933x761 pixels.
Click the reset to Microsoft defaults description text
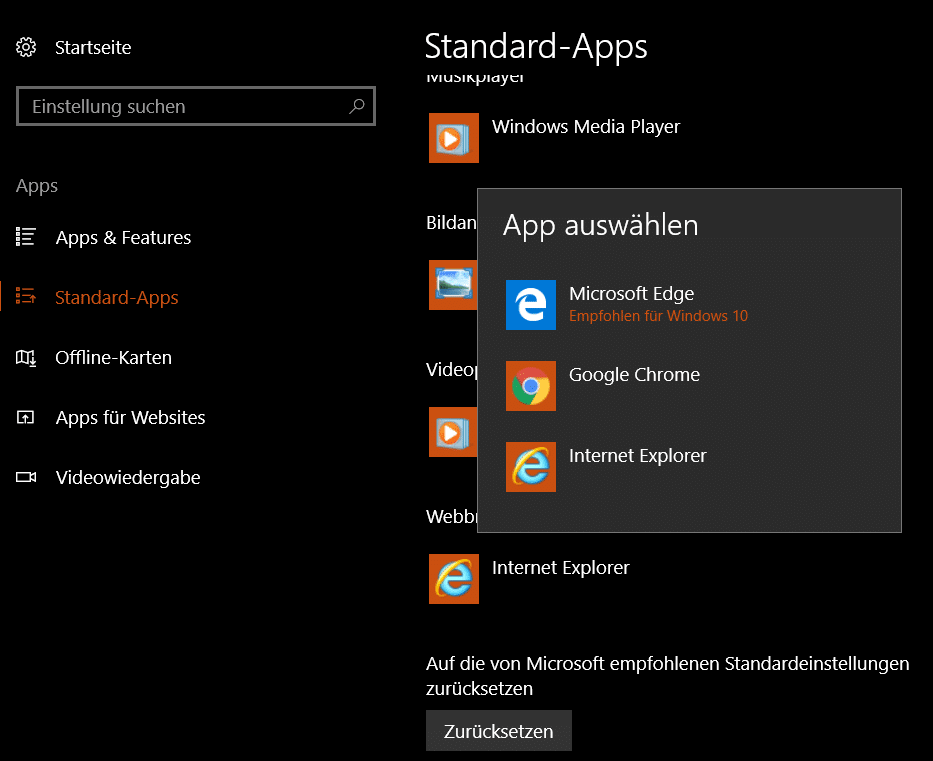(668, 676)
